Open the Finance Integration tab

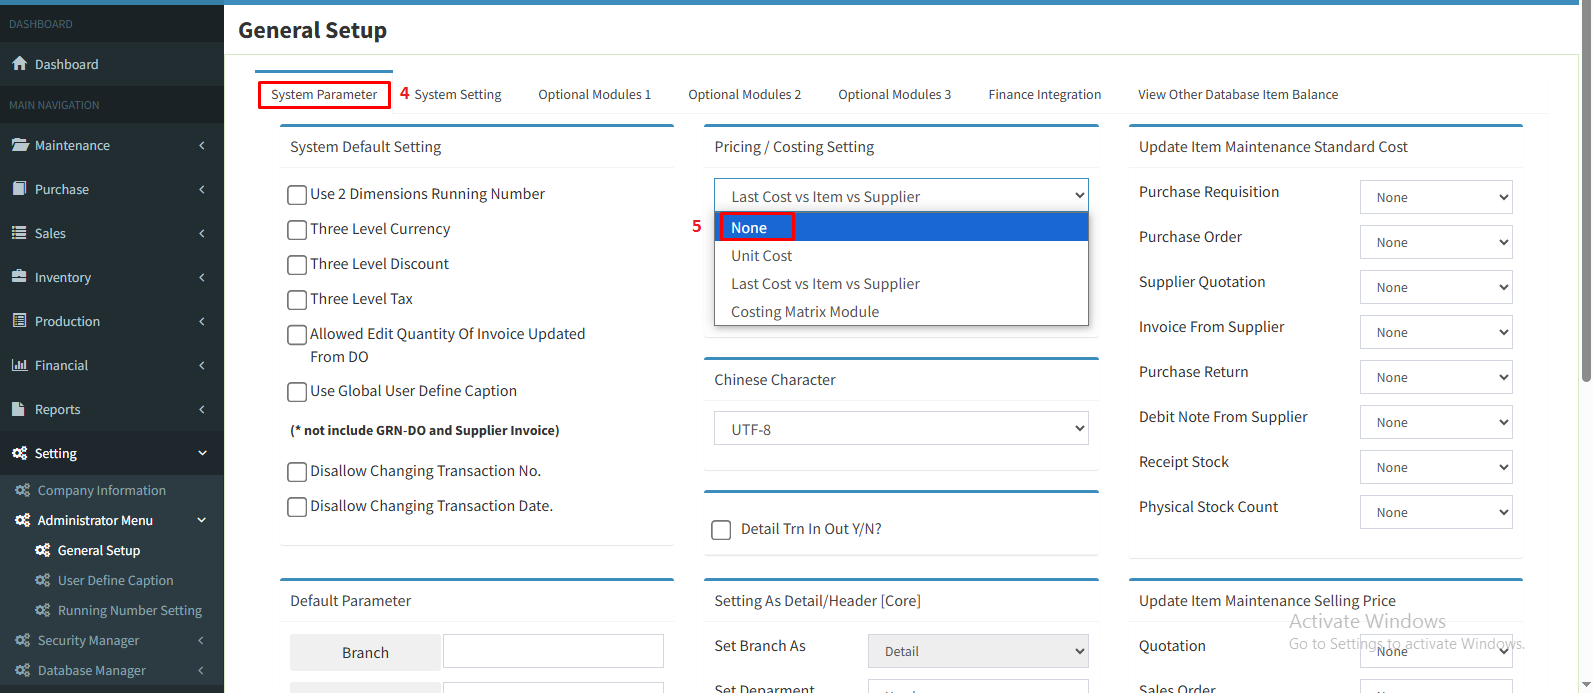1044,95
